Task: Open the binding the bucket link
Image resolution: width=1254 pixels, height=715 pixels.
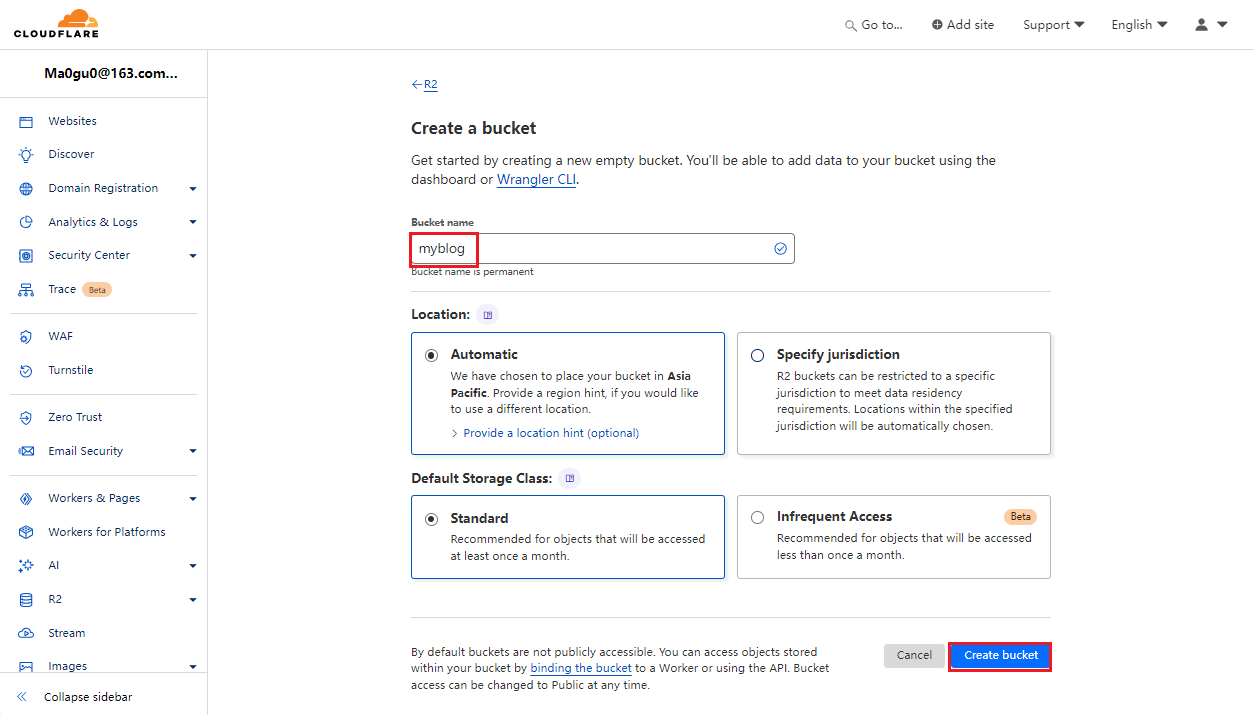Action: click(581, 668)
